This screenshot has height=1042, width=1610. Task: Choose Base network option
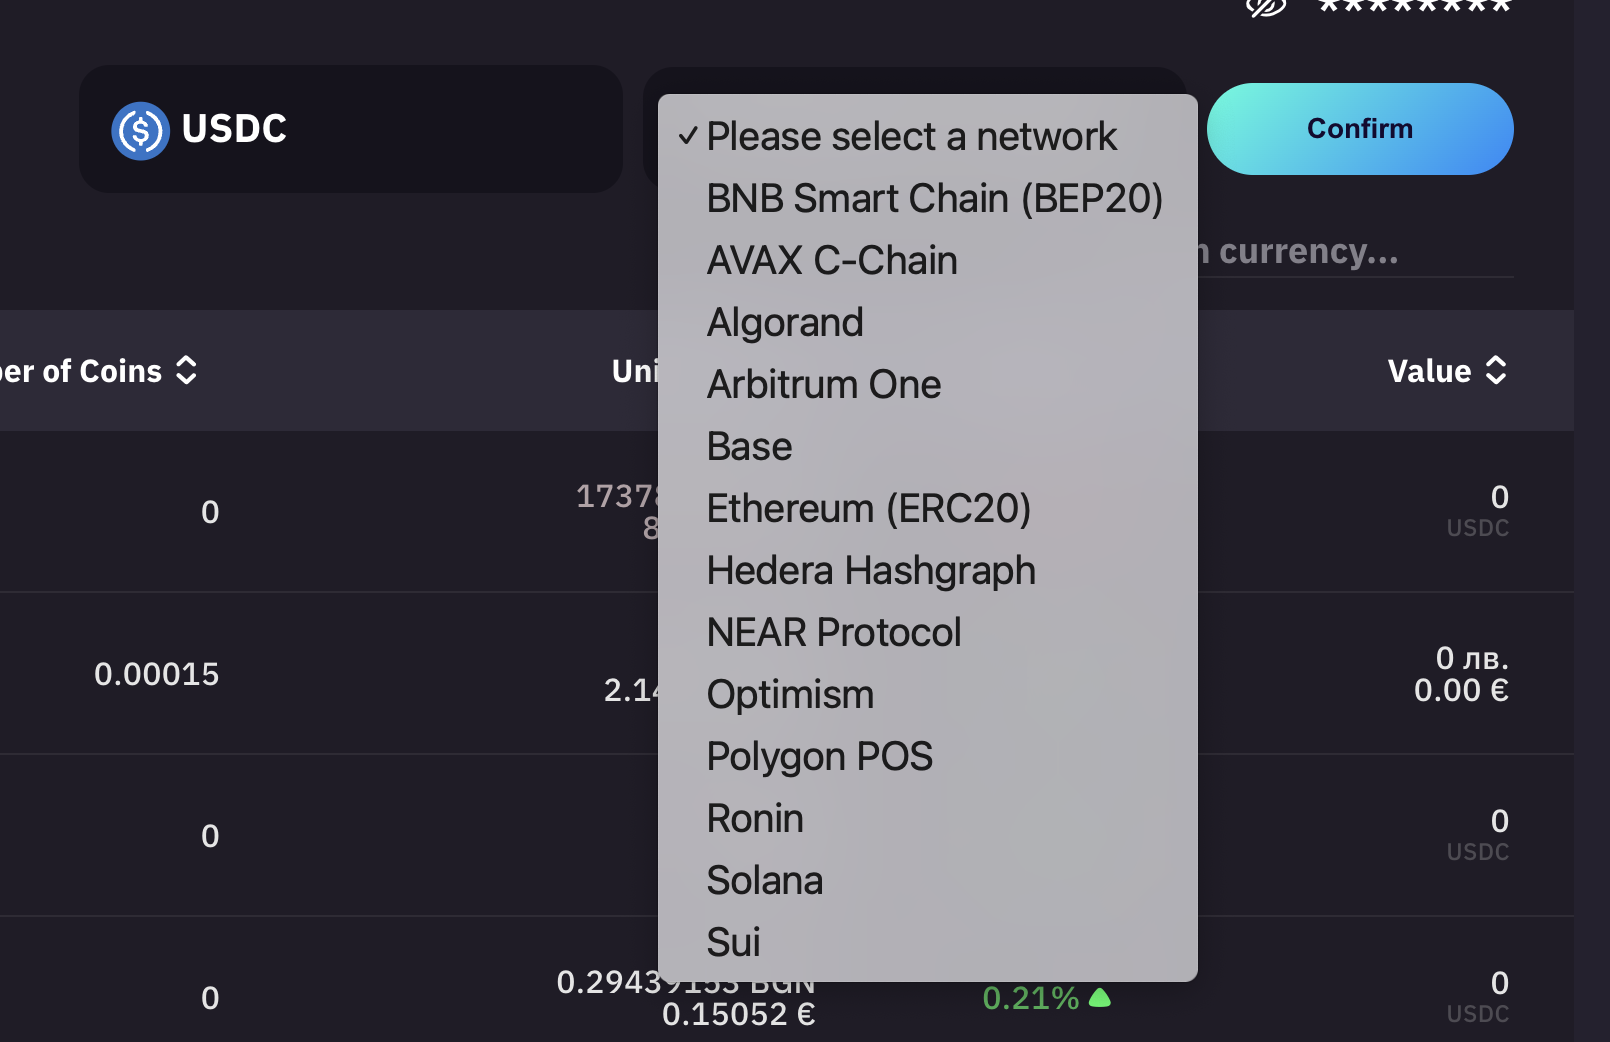pos(749,447)
